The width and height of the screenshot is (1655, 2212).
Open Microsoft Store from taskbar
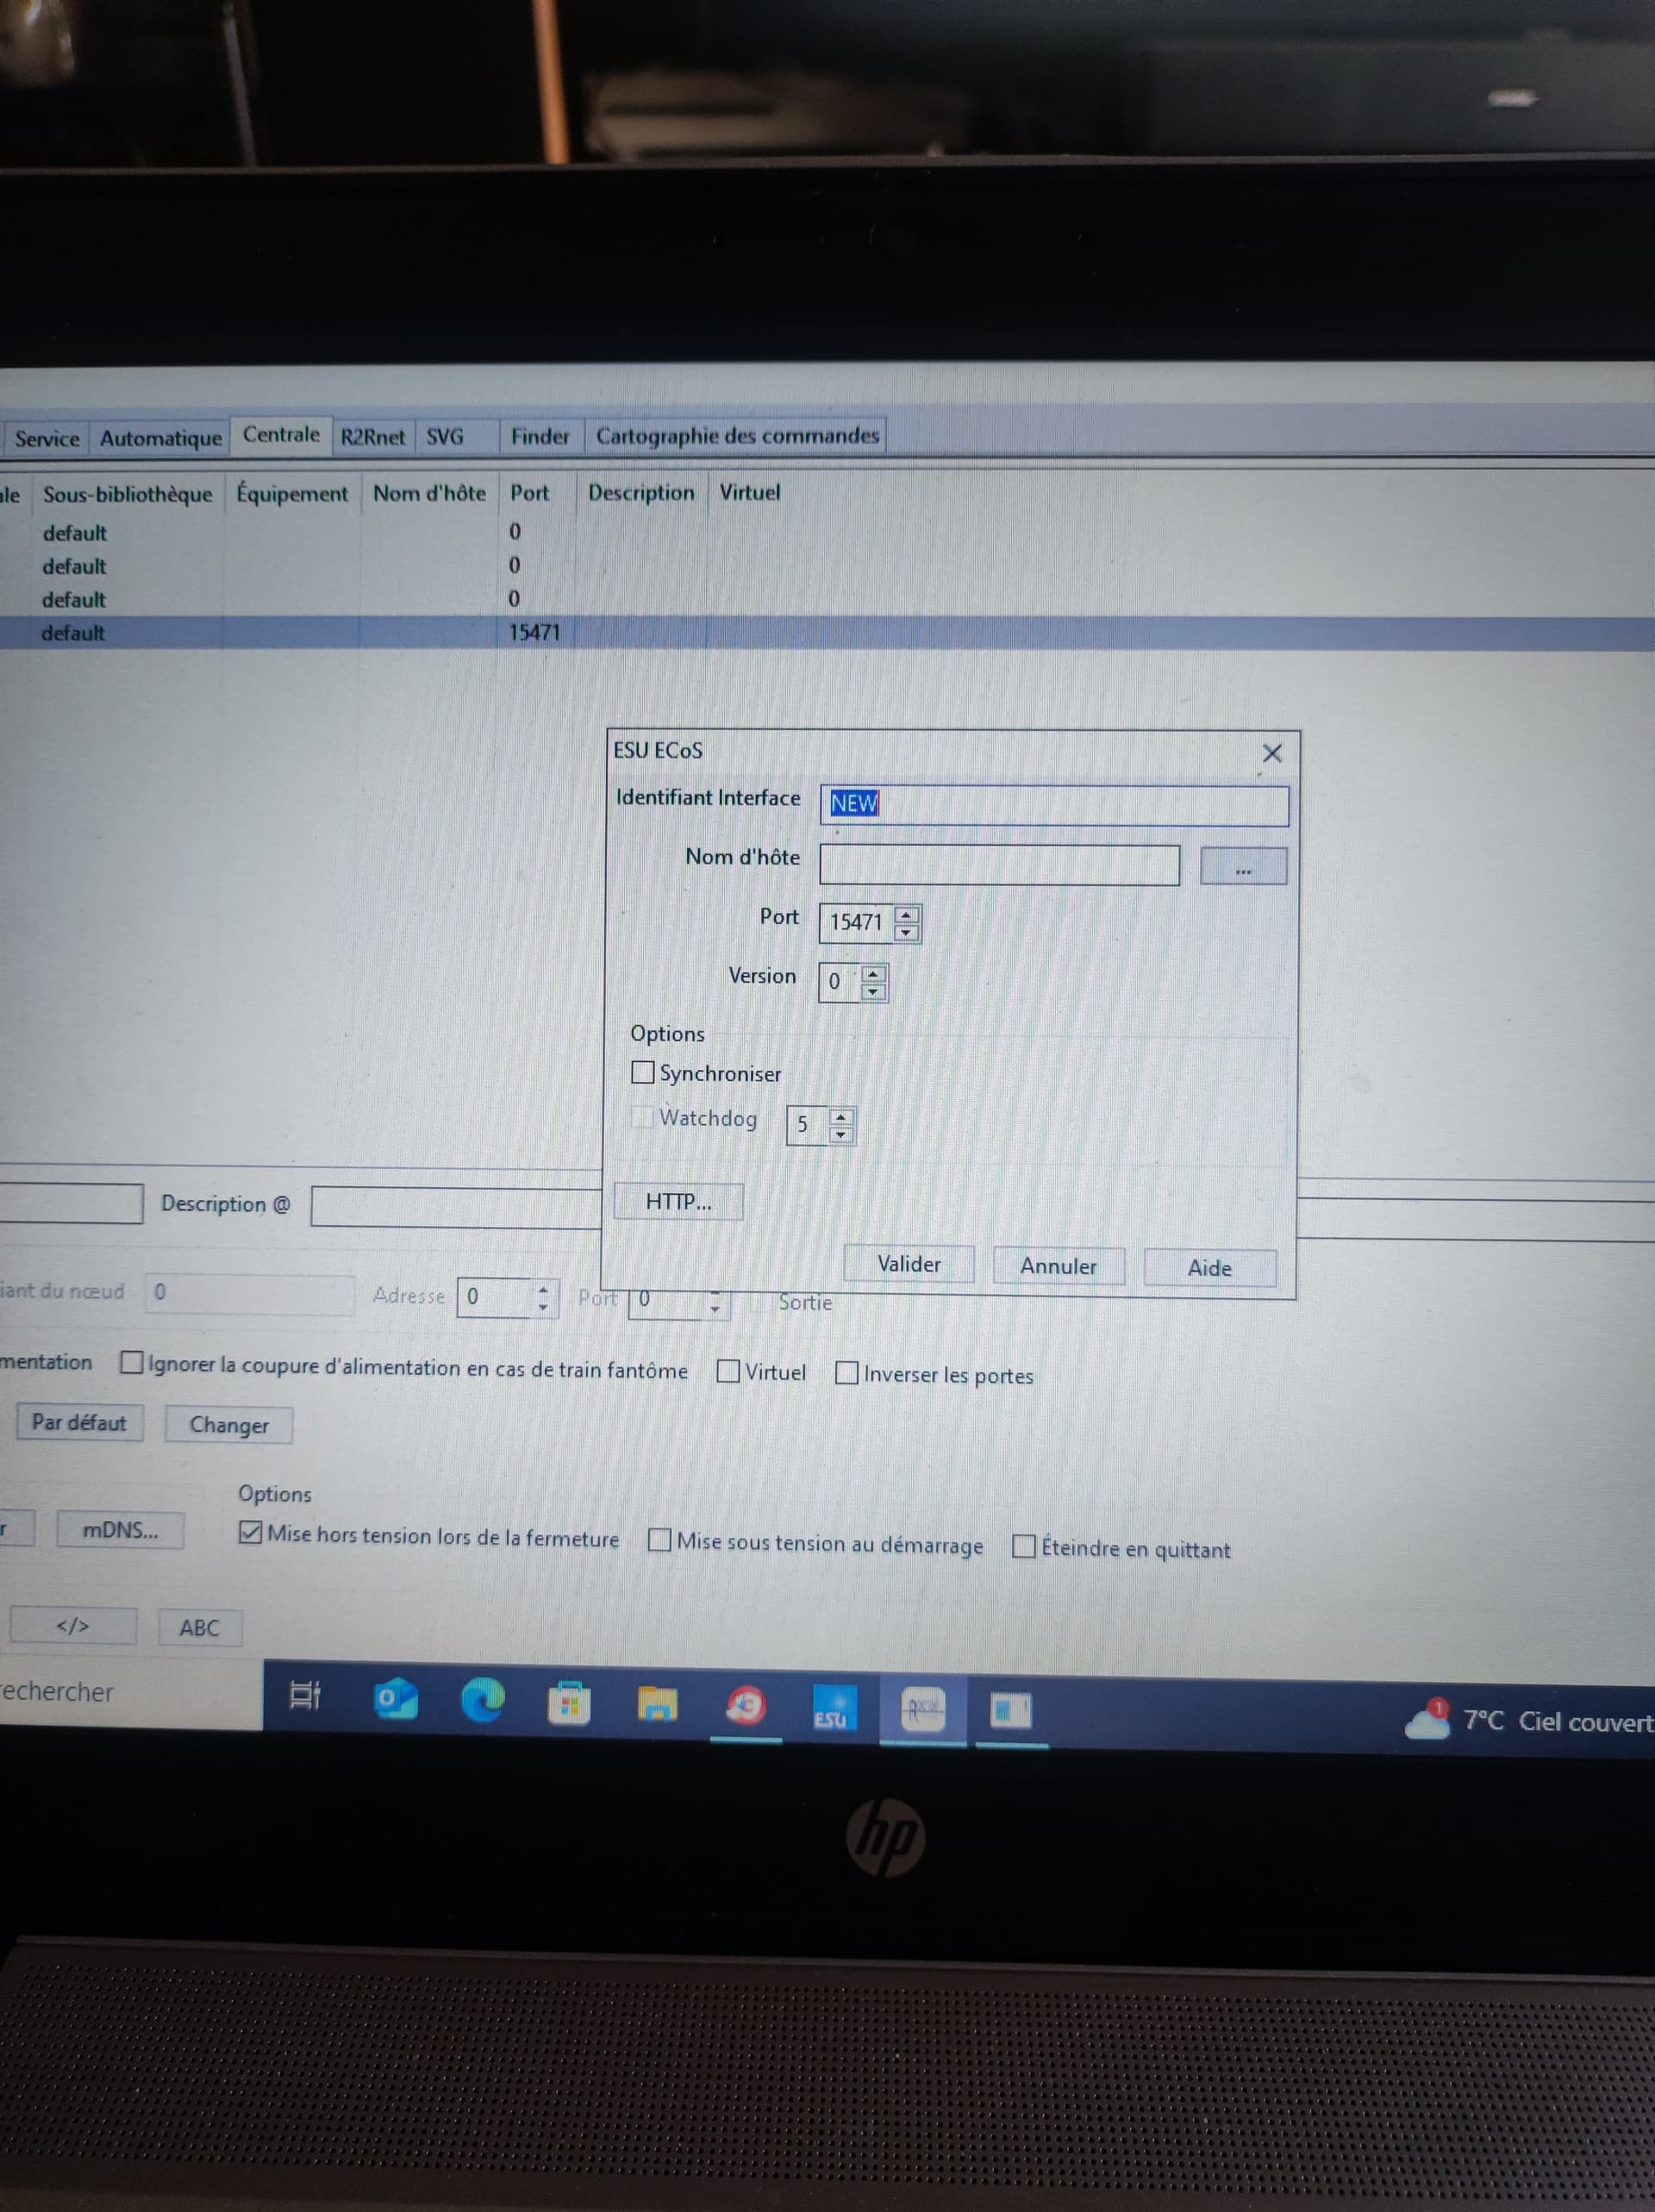pyautogui.click(x=568, y=1703)
